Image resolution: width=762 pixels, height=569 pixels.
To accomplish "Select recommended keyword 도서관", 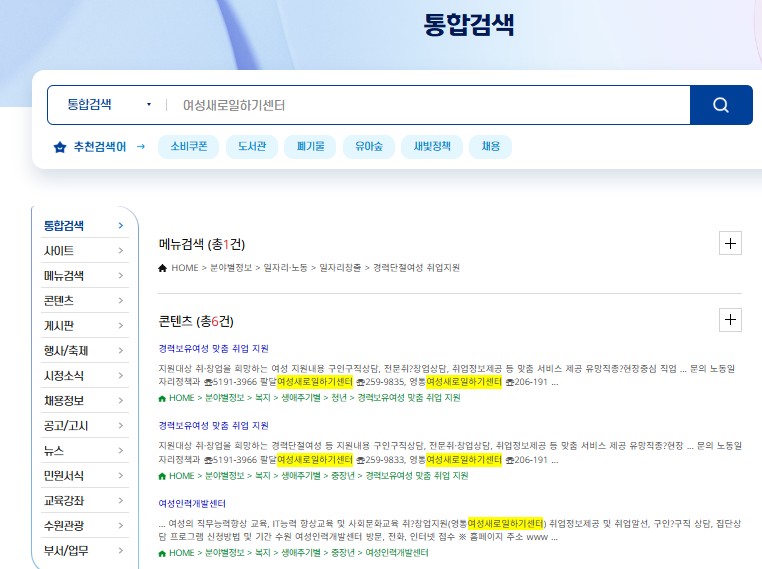I will pyautogui.click(x=252, y=146).
